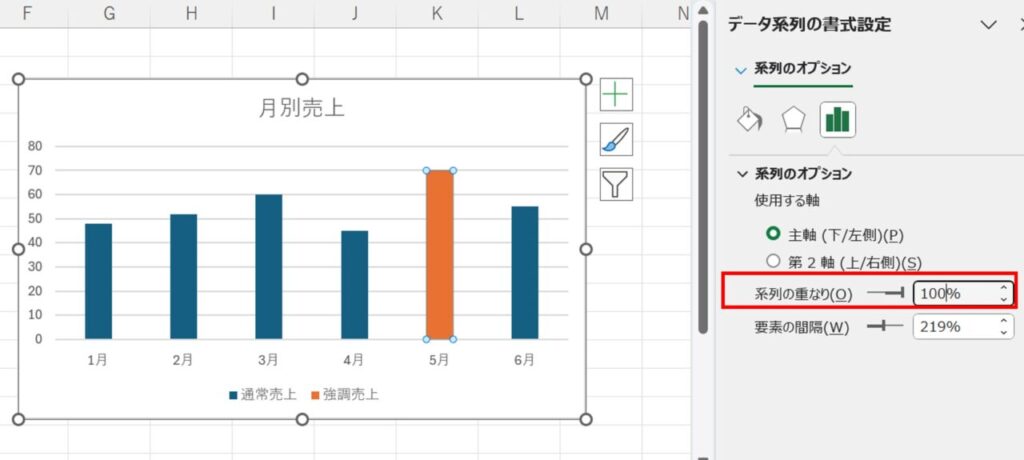
Task: Open the task pane options chevron
Action: coord(989,25)
